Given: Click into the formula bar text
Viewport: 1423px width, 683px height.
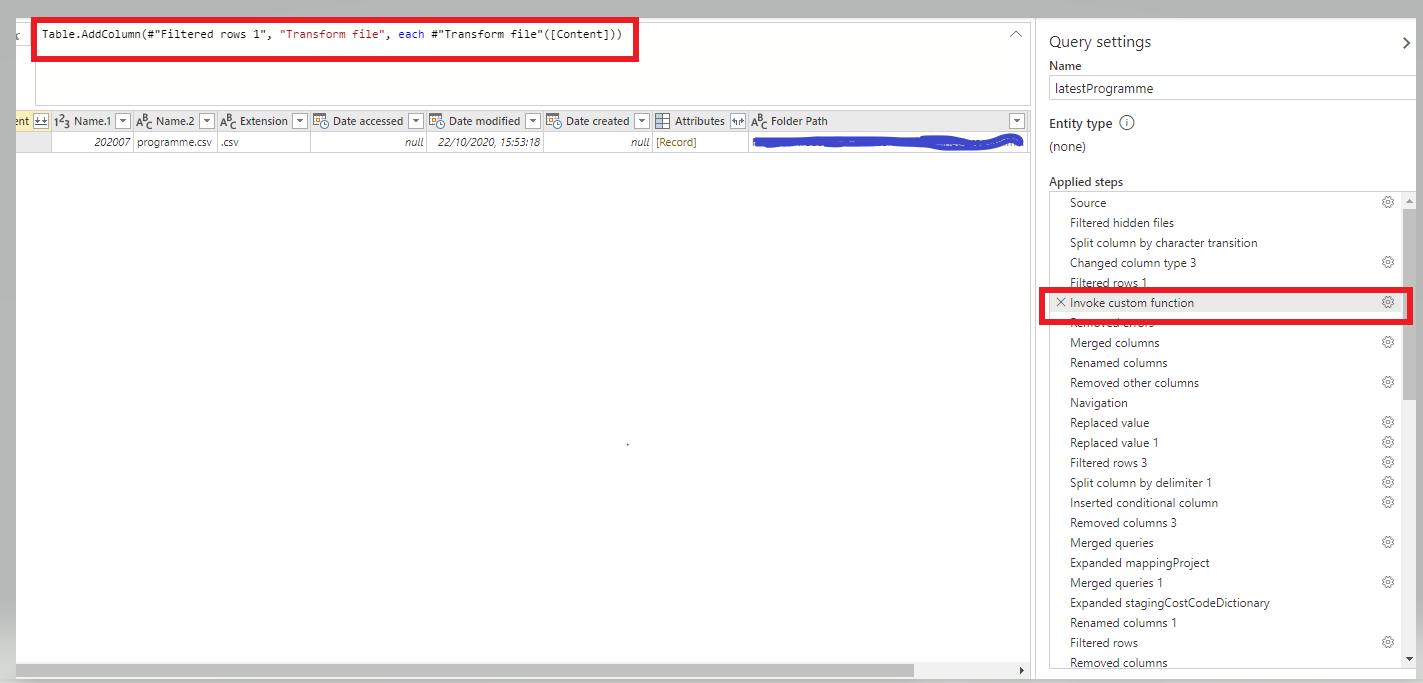Looking at the screenshot, I should click(x=332, y=34).
